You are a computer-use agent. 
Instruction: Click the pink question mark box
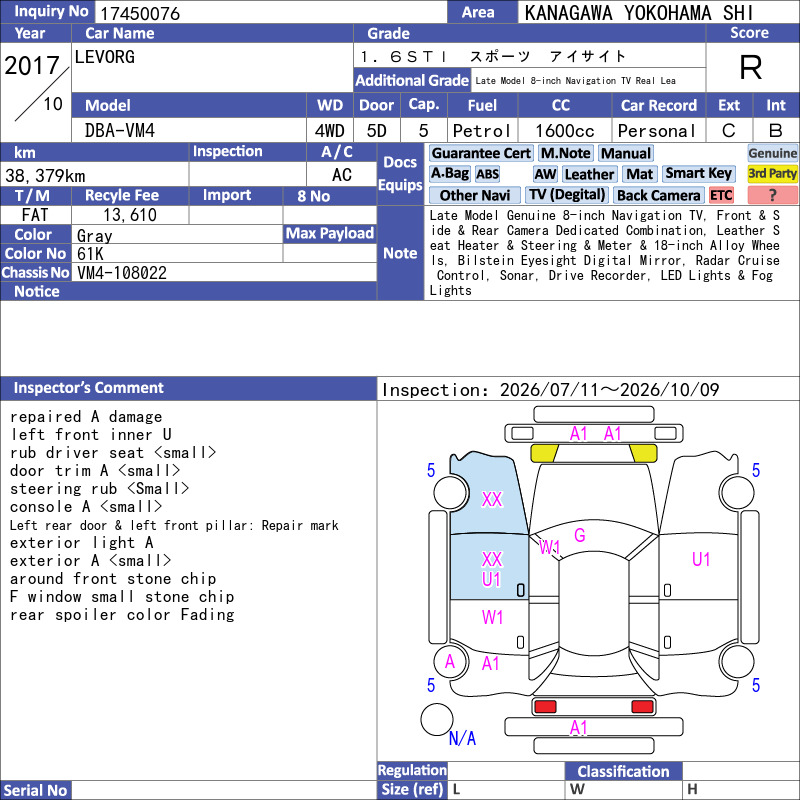(x=772, y=195)
